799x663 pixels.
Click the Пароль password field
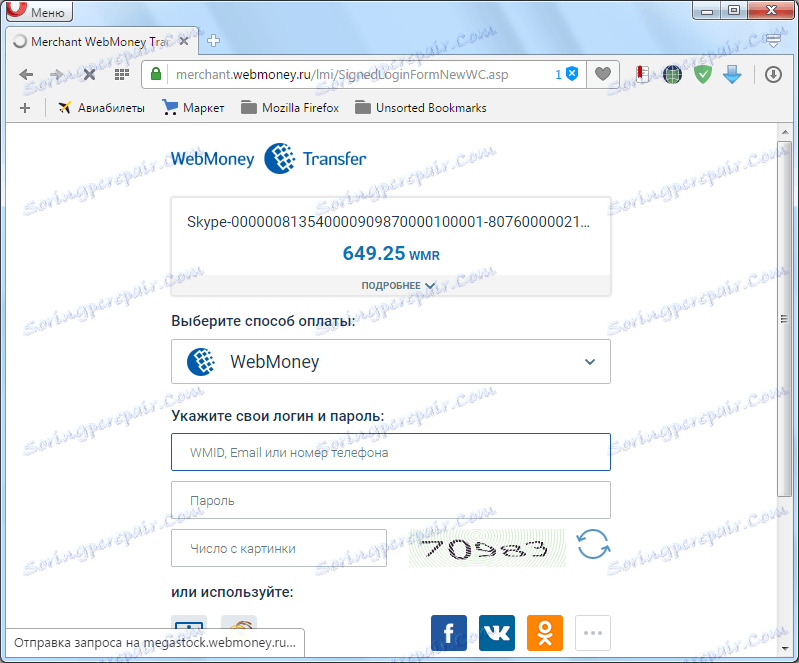click(391, 500)
